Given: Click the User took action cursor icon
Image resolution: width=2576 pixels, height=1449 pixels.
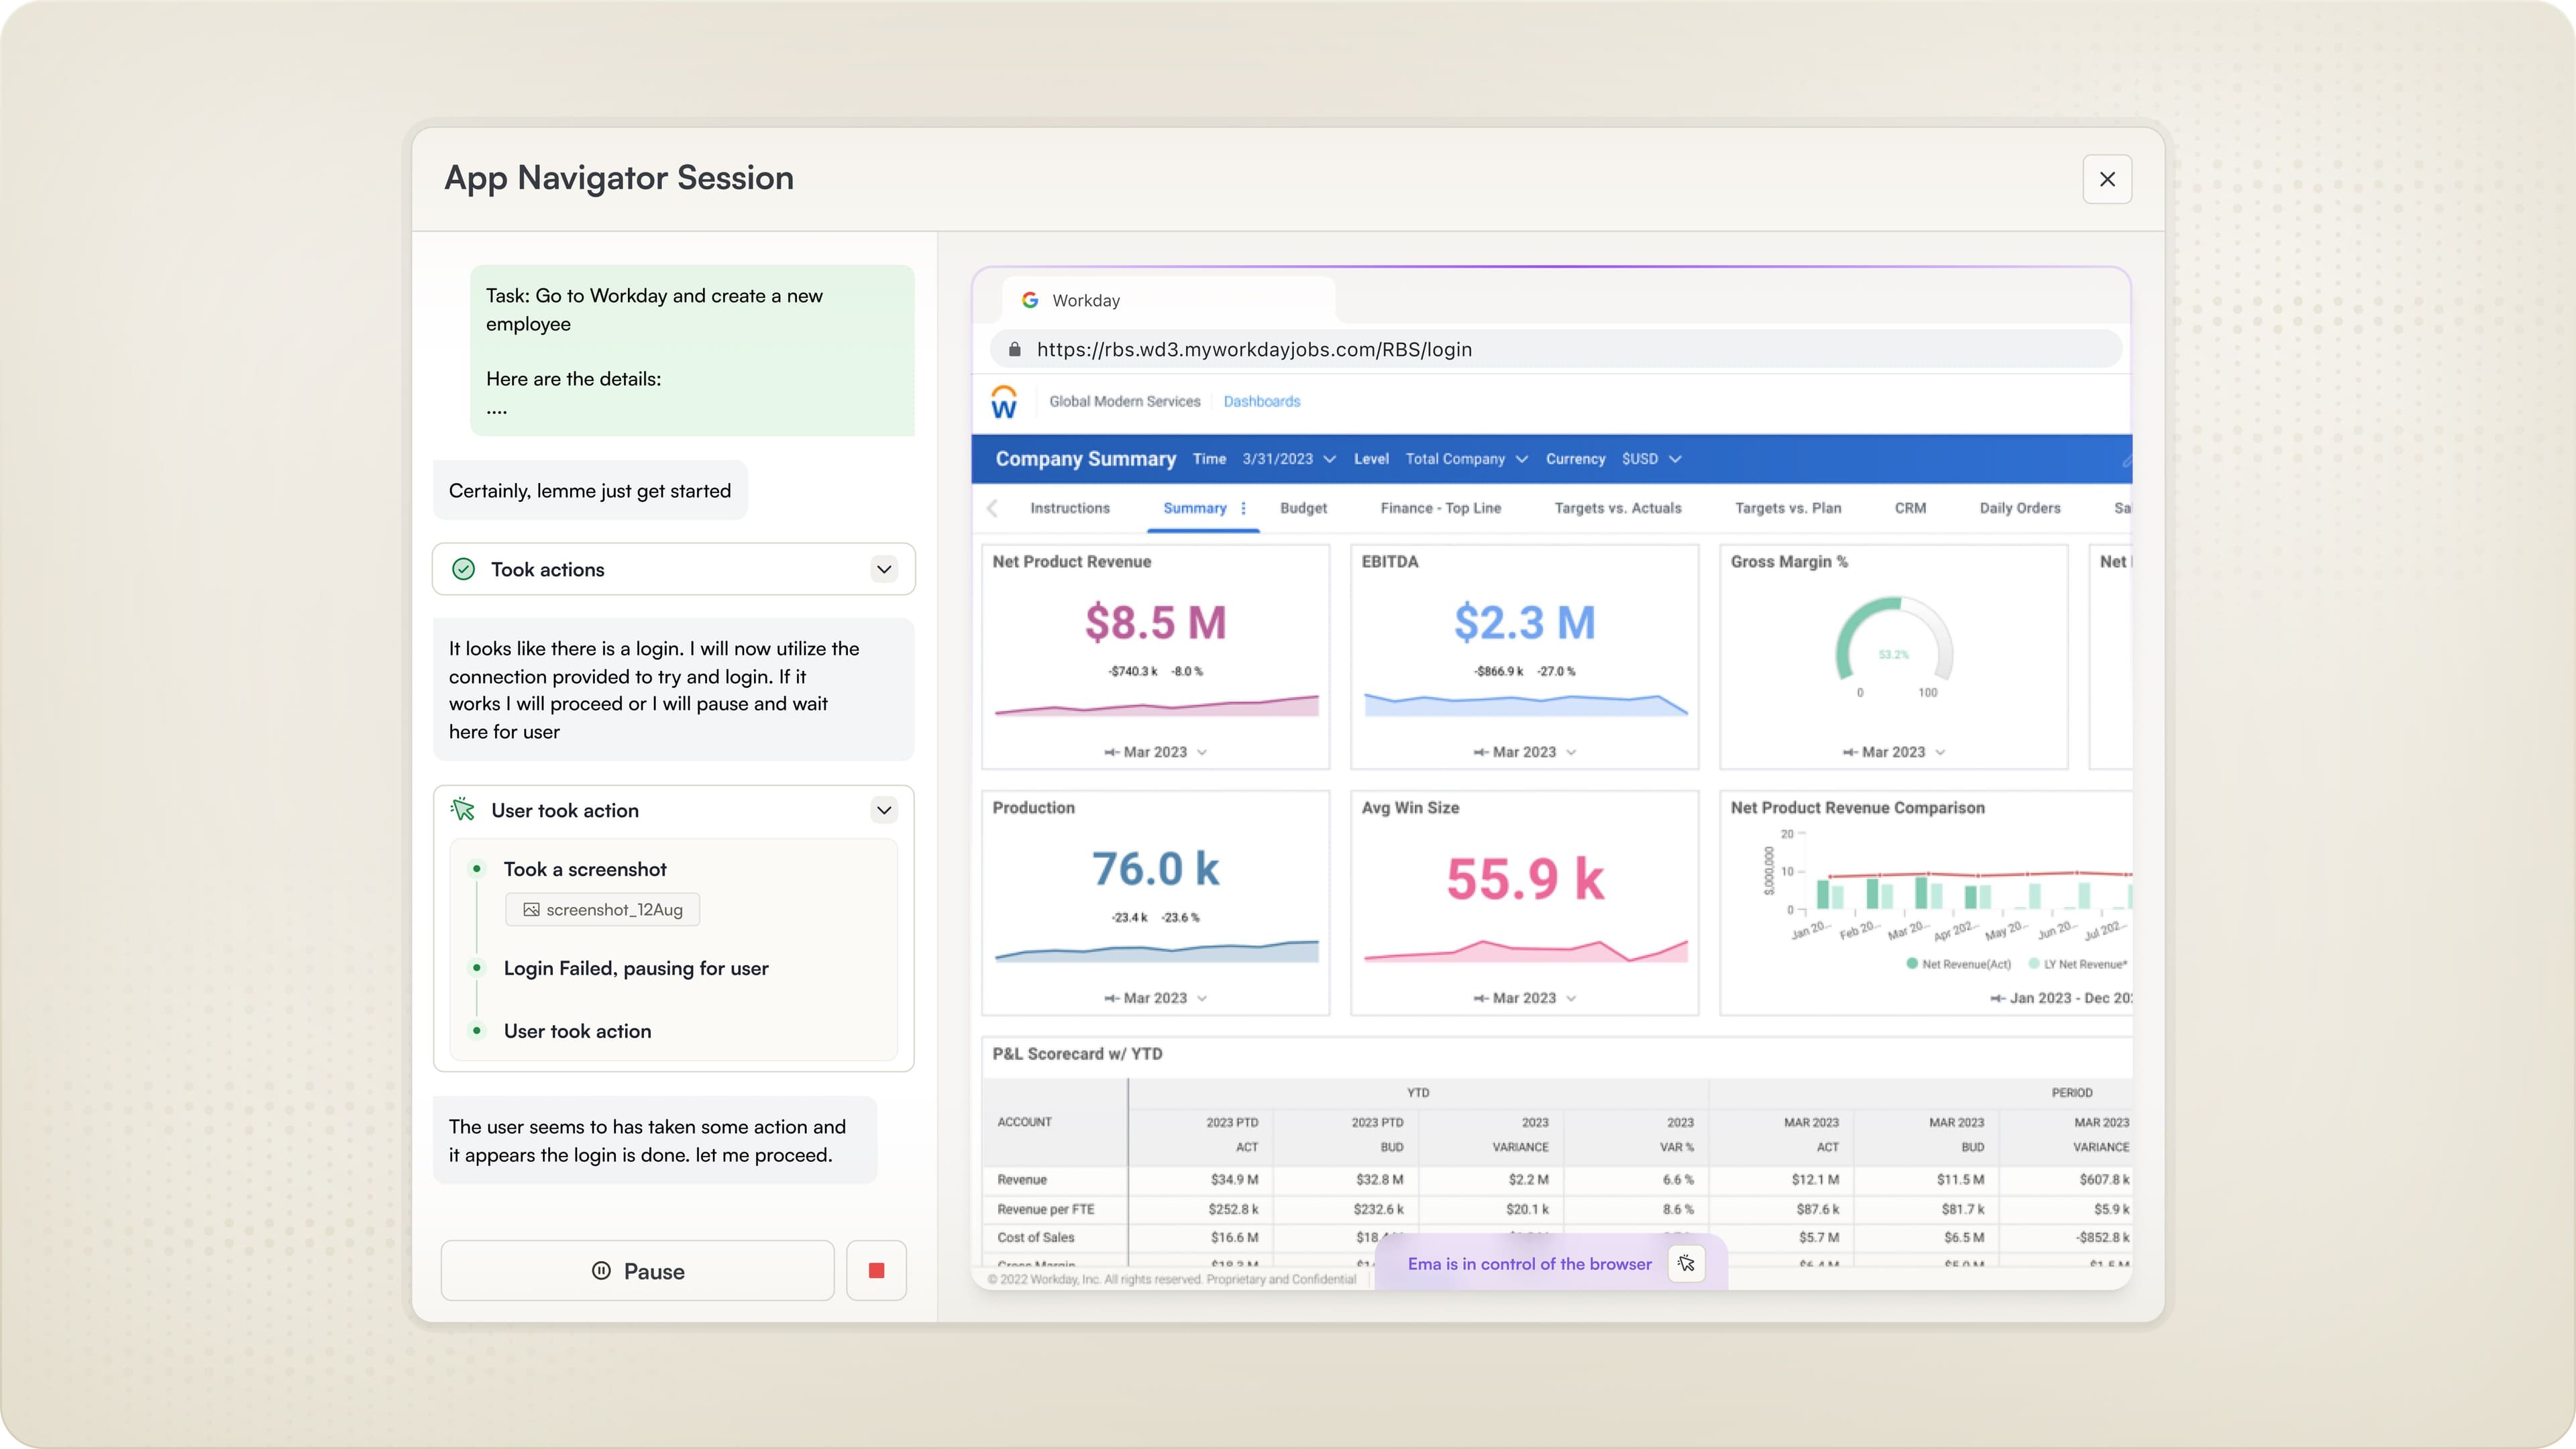Looking at the screenshot, I should (x=463, y=809).
